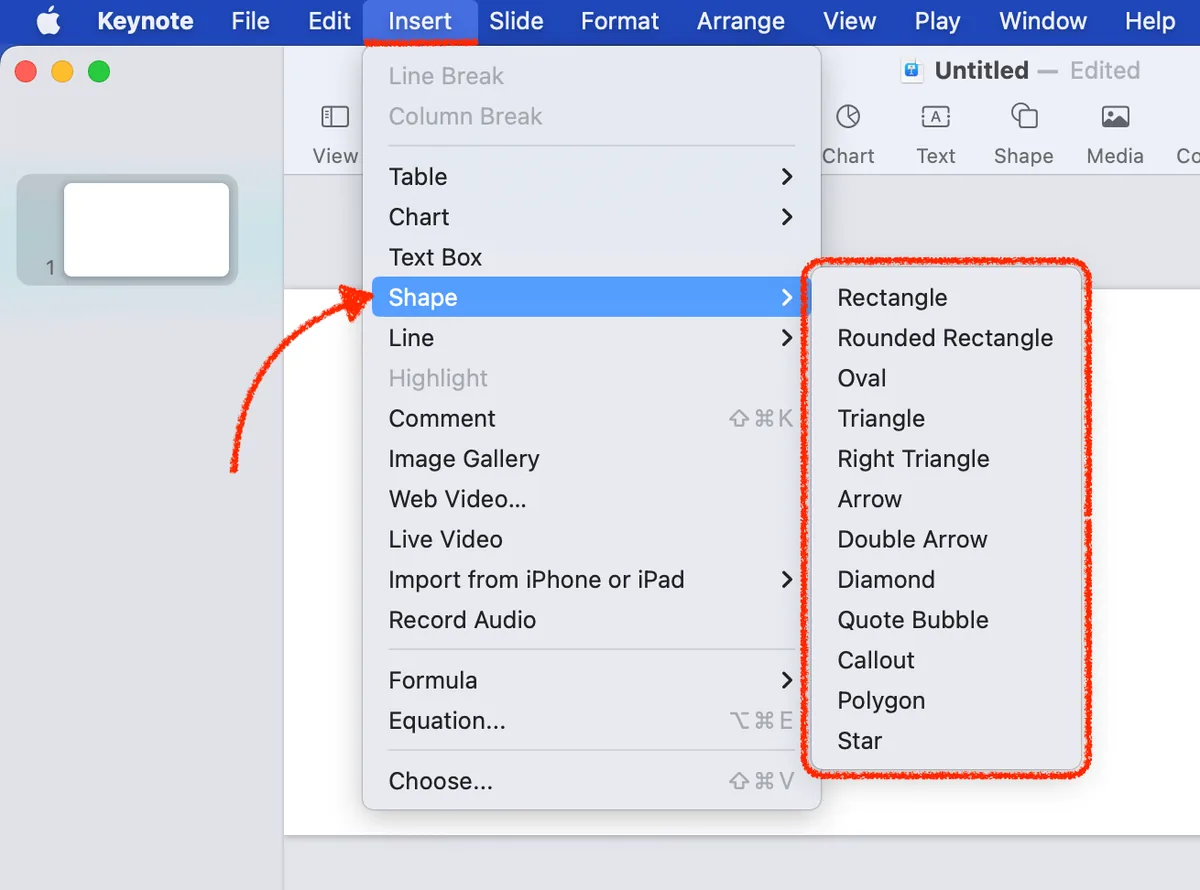Insert a Triangle shape
Viewport: 1200px width, 890px height.
[946, 418]
